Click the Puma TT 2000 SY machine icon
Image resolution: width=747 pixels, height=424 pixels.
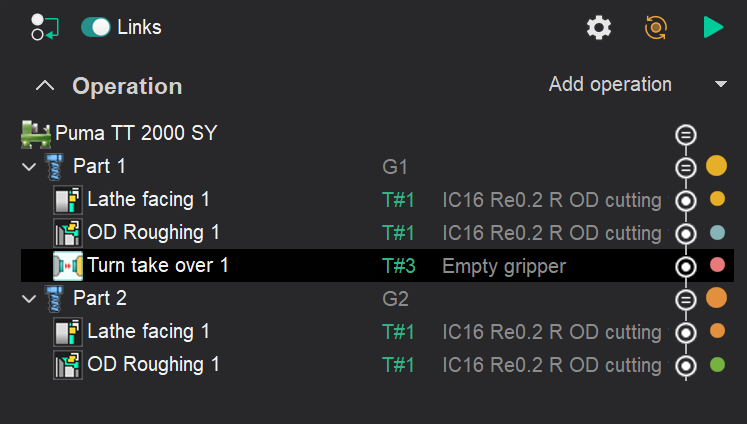(36, 133)
